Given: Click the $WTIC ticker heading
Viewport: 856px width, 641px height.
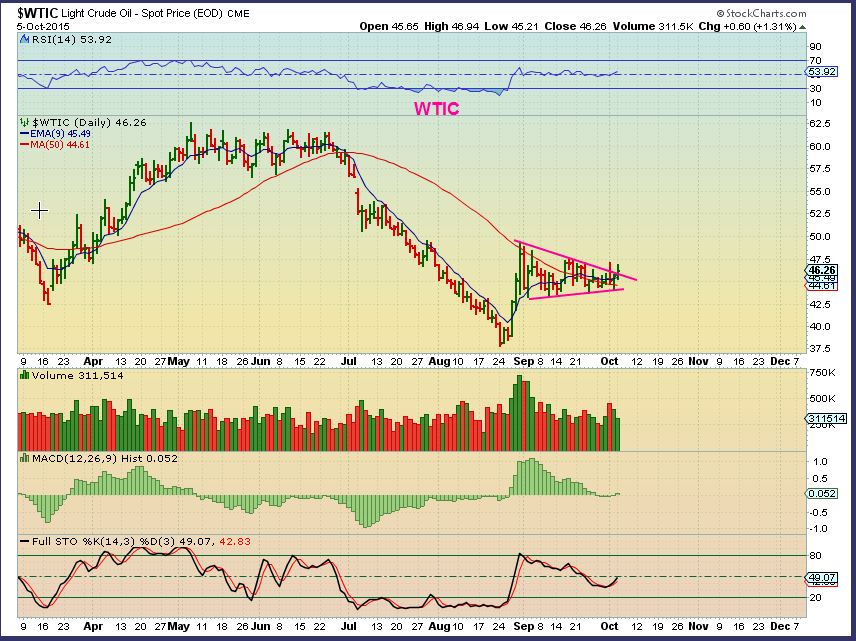Looking at the screenshot, I should tap(31, 14).
